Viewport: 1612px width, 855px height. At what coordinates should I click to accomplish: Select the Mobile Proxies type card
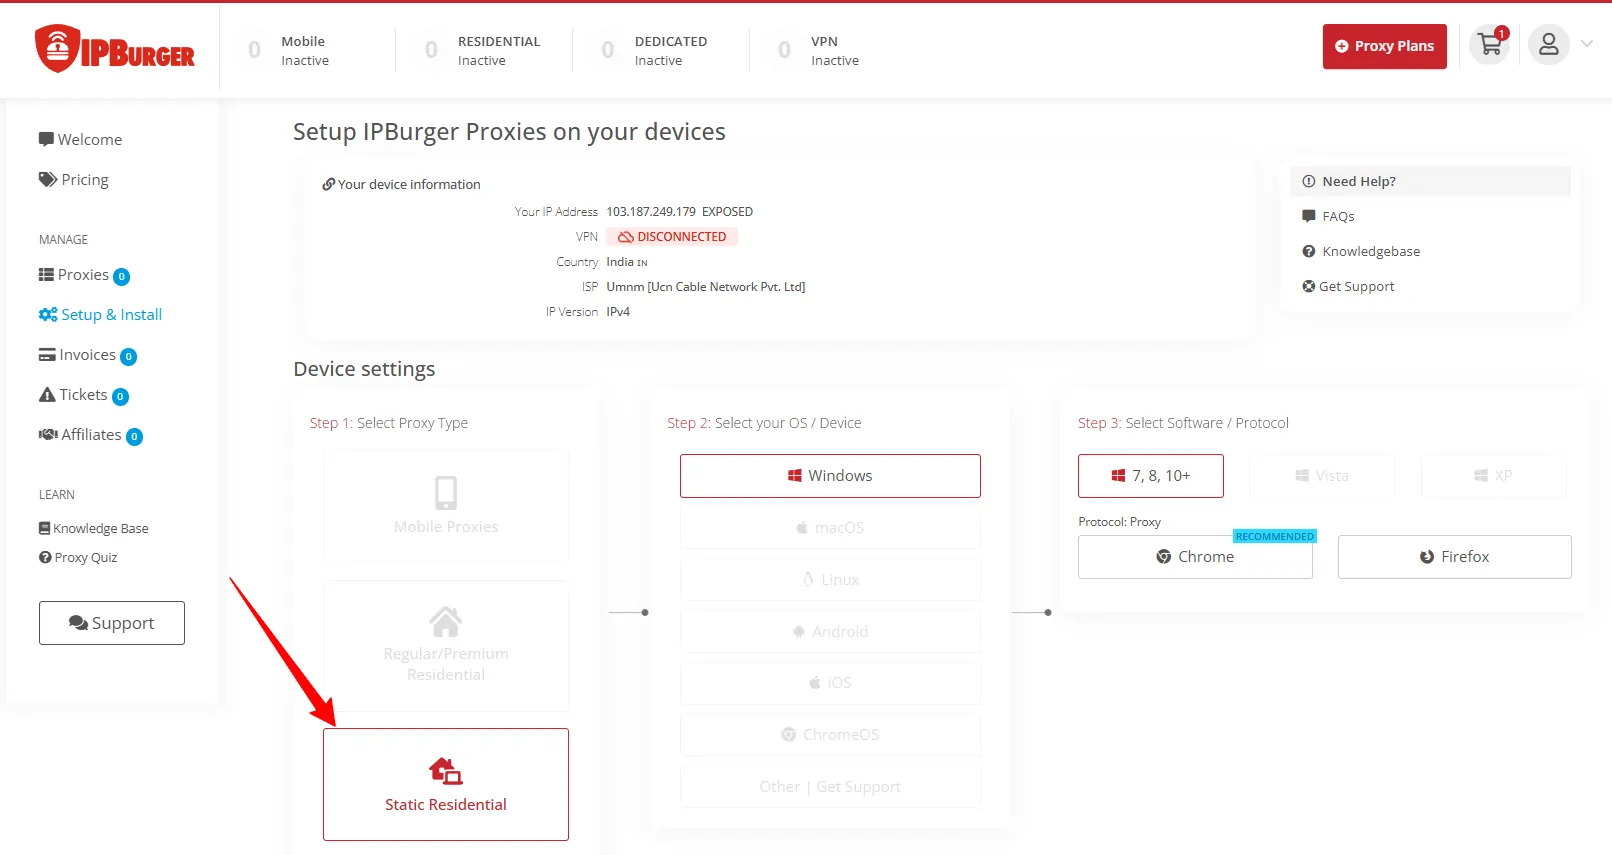pos(446,506)
